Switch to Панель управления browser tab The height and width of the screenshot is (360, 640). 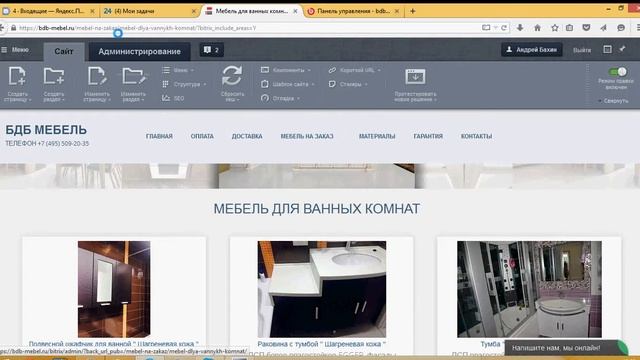pos(352,11)
